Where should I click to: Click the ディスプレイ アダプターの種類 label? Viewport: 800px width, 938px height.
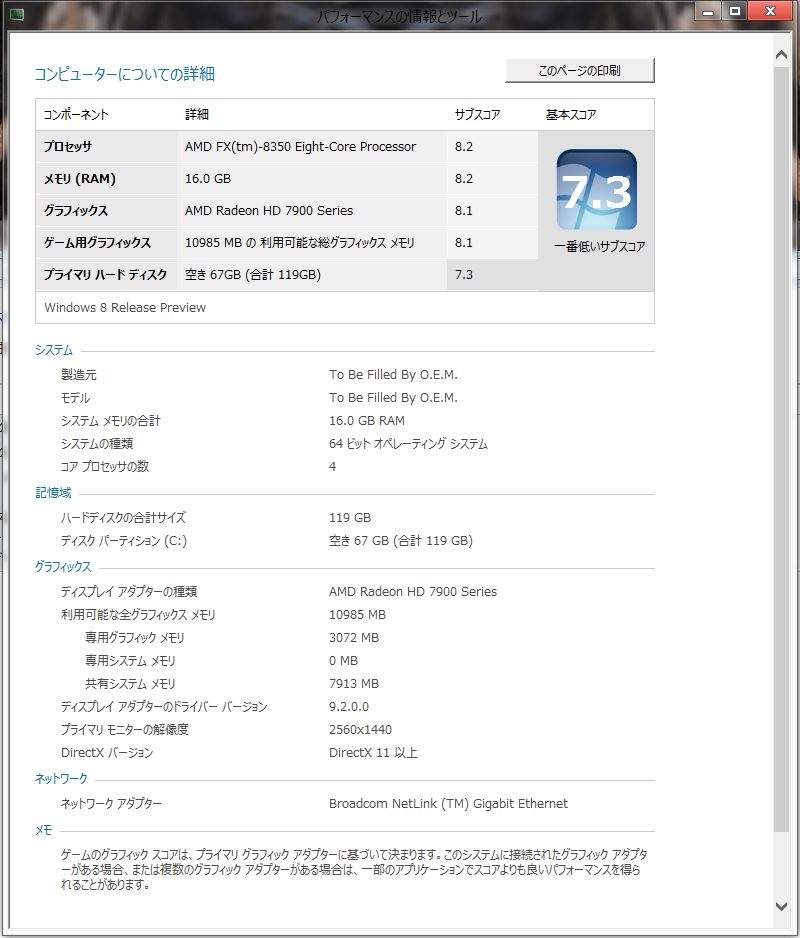click(129, 592)
